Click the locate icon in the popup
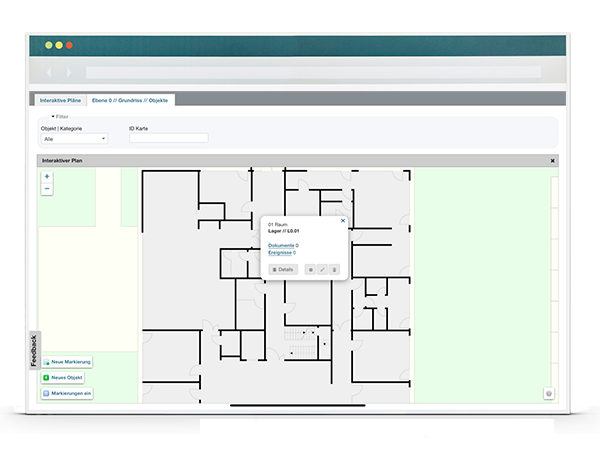 [310, 269]
